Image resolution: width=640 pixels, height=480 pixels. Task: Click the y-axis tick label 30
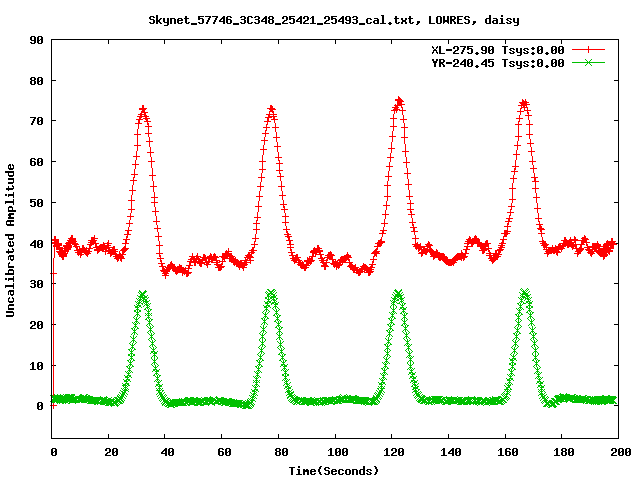pyautogui.click(x=36, y=284)
